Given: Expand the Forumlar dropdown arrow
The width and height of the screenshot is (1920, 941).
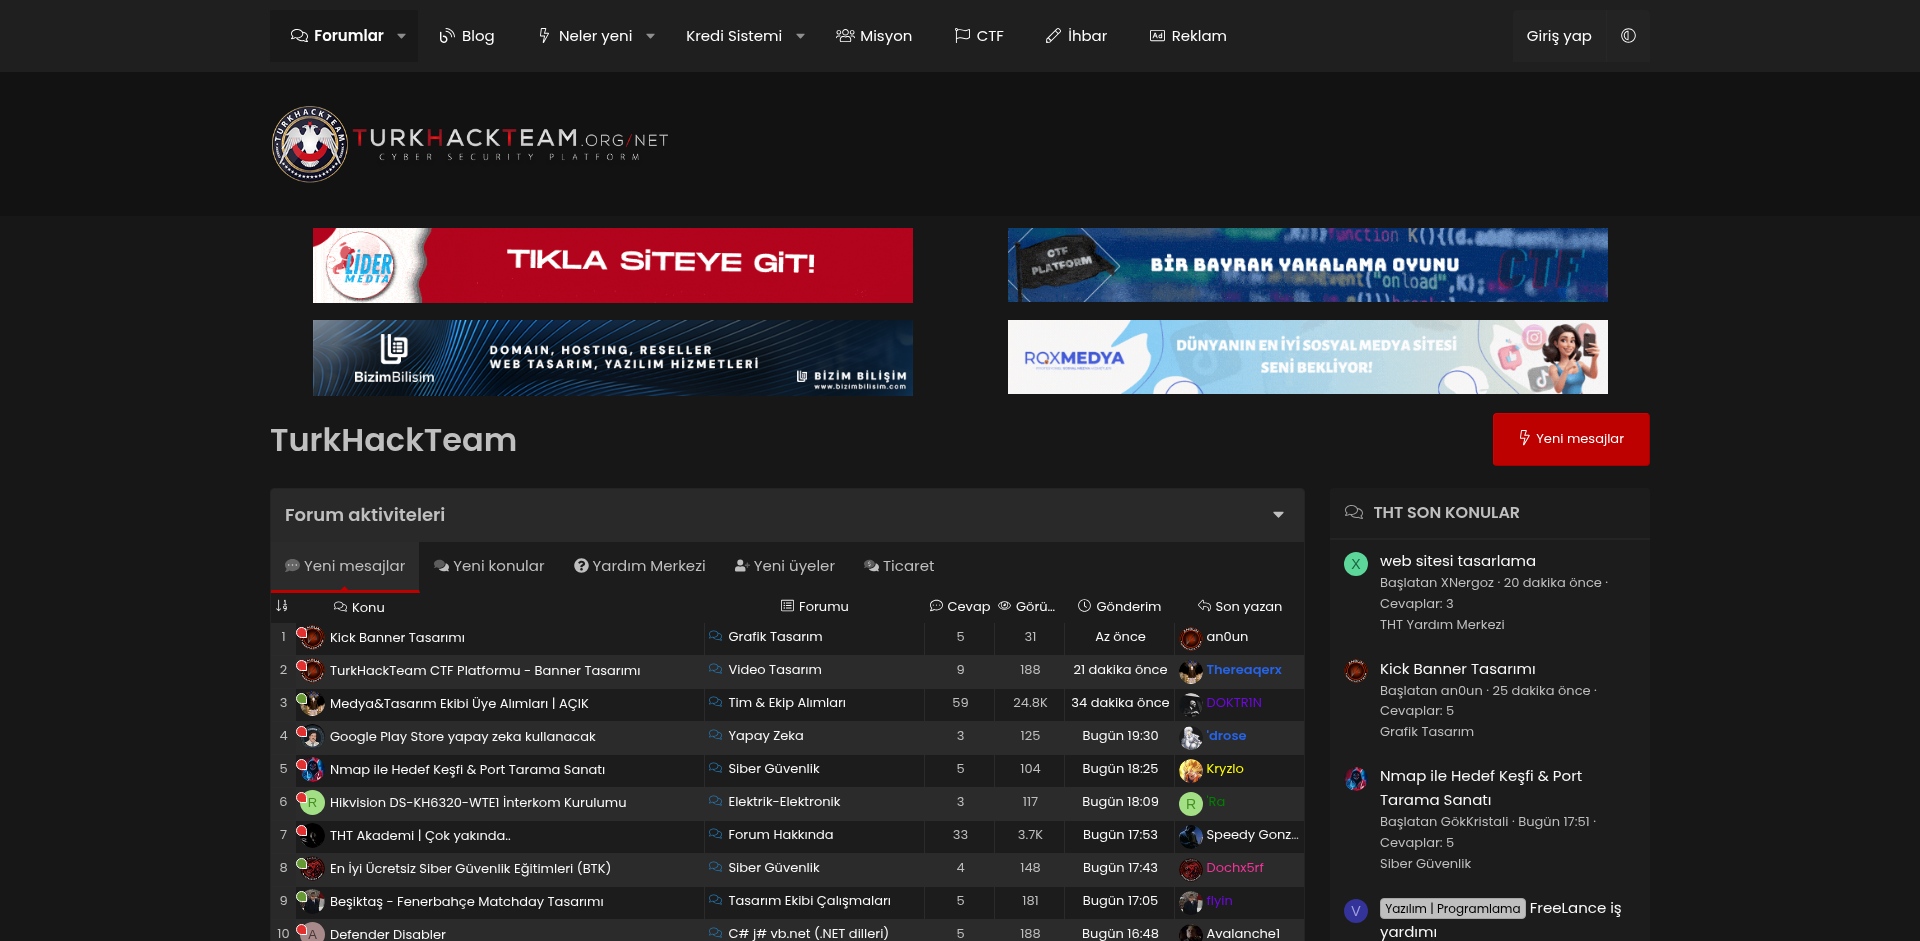Looking at the screenshot, I should click(402, 36).
